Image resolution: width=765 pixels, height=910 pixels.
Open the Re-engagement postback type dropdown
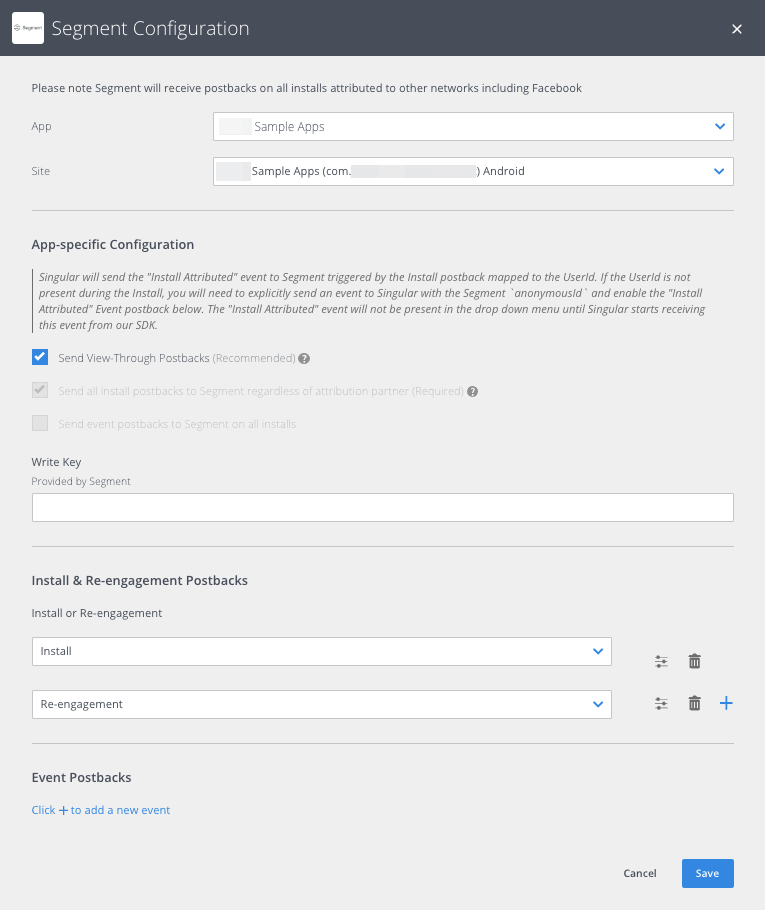321,704
